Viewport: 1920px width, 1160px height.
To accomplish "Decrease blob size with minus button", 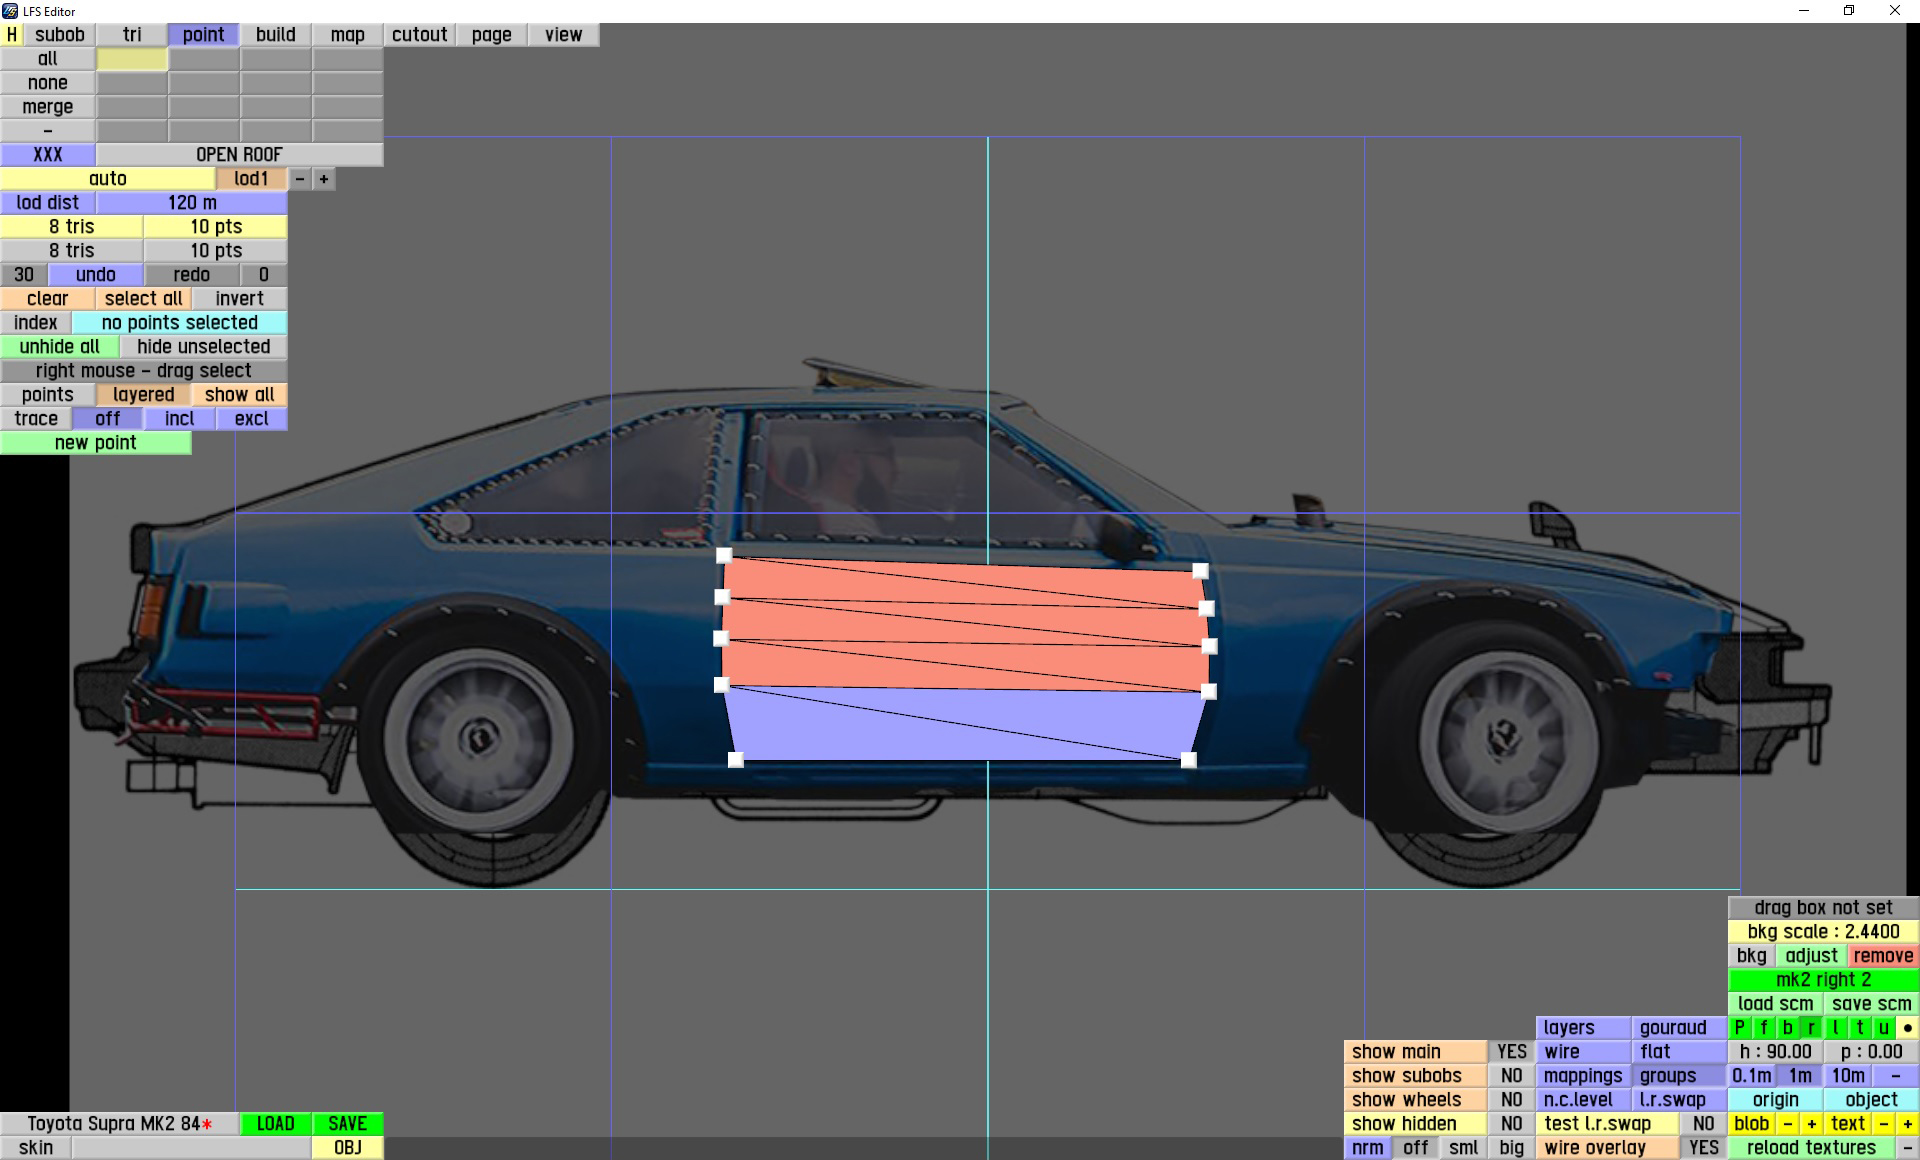I will coord(1788,1123).
